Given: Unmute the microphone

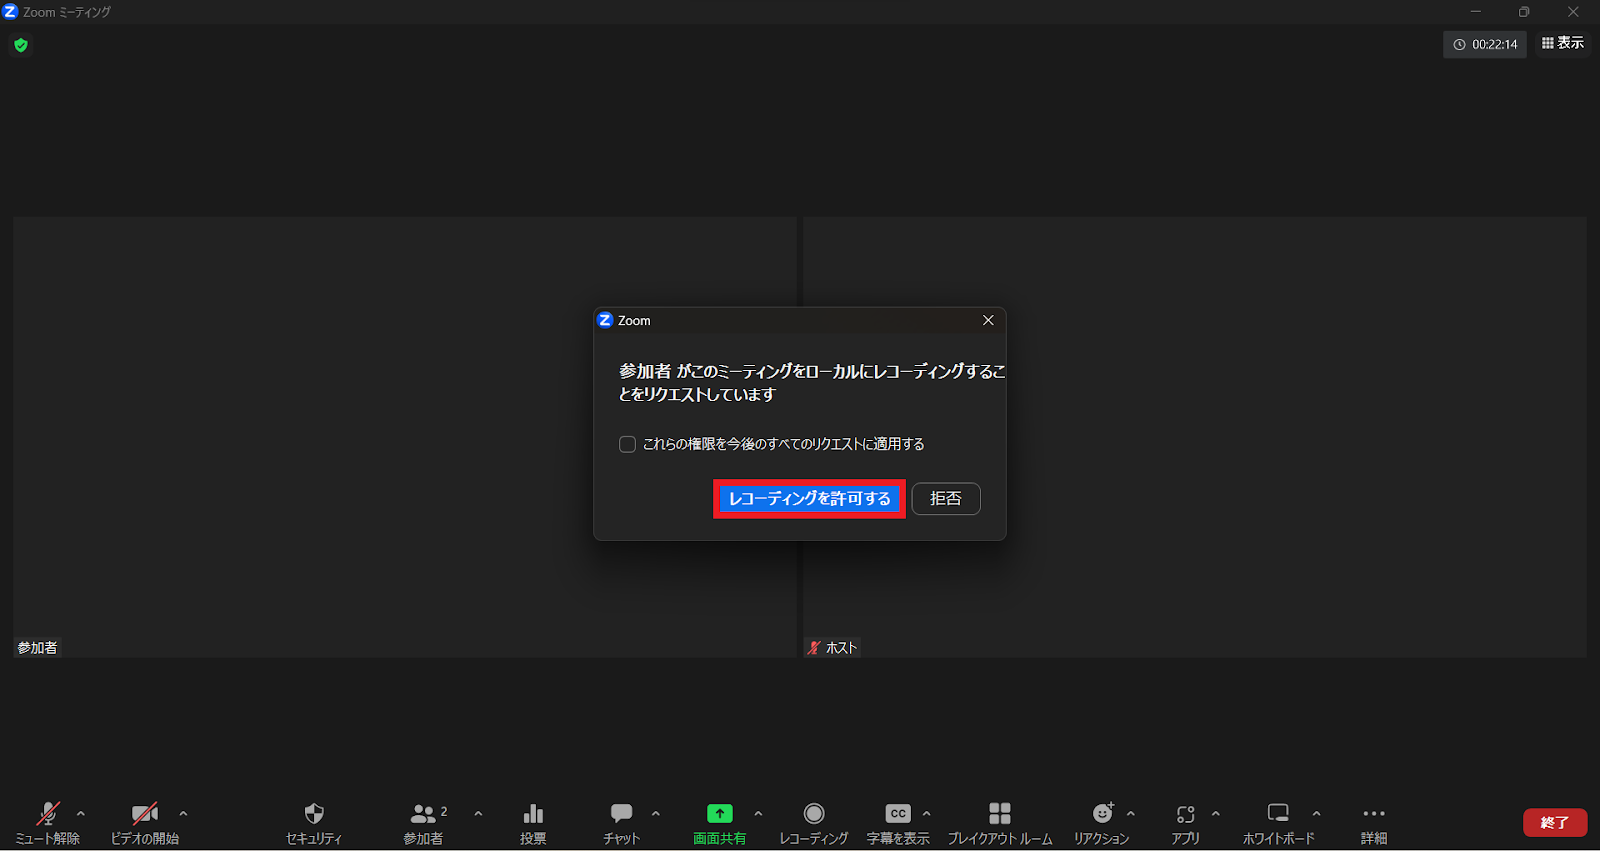Looking at the screenshot, I should (x=47, y=814).
